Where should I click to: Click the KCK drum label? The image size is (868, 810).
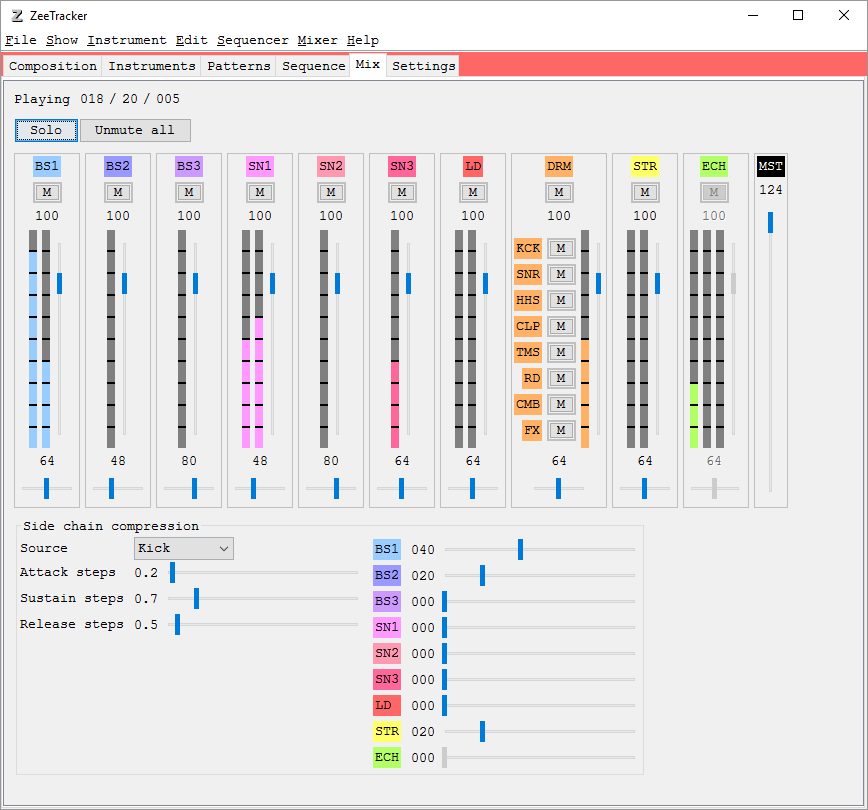pos(528,248)
